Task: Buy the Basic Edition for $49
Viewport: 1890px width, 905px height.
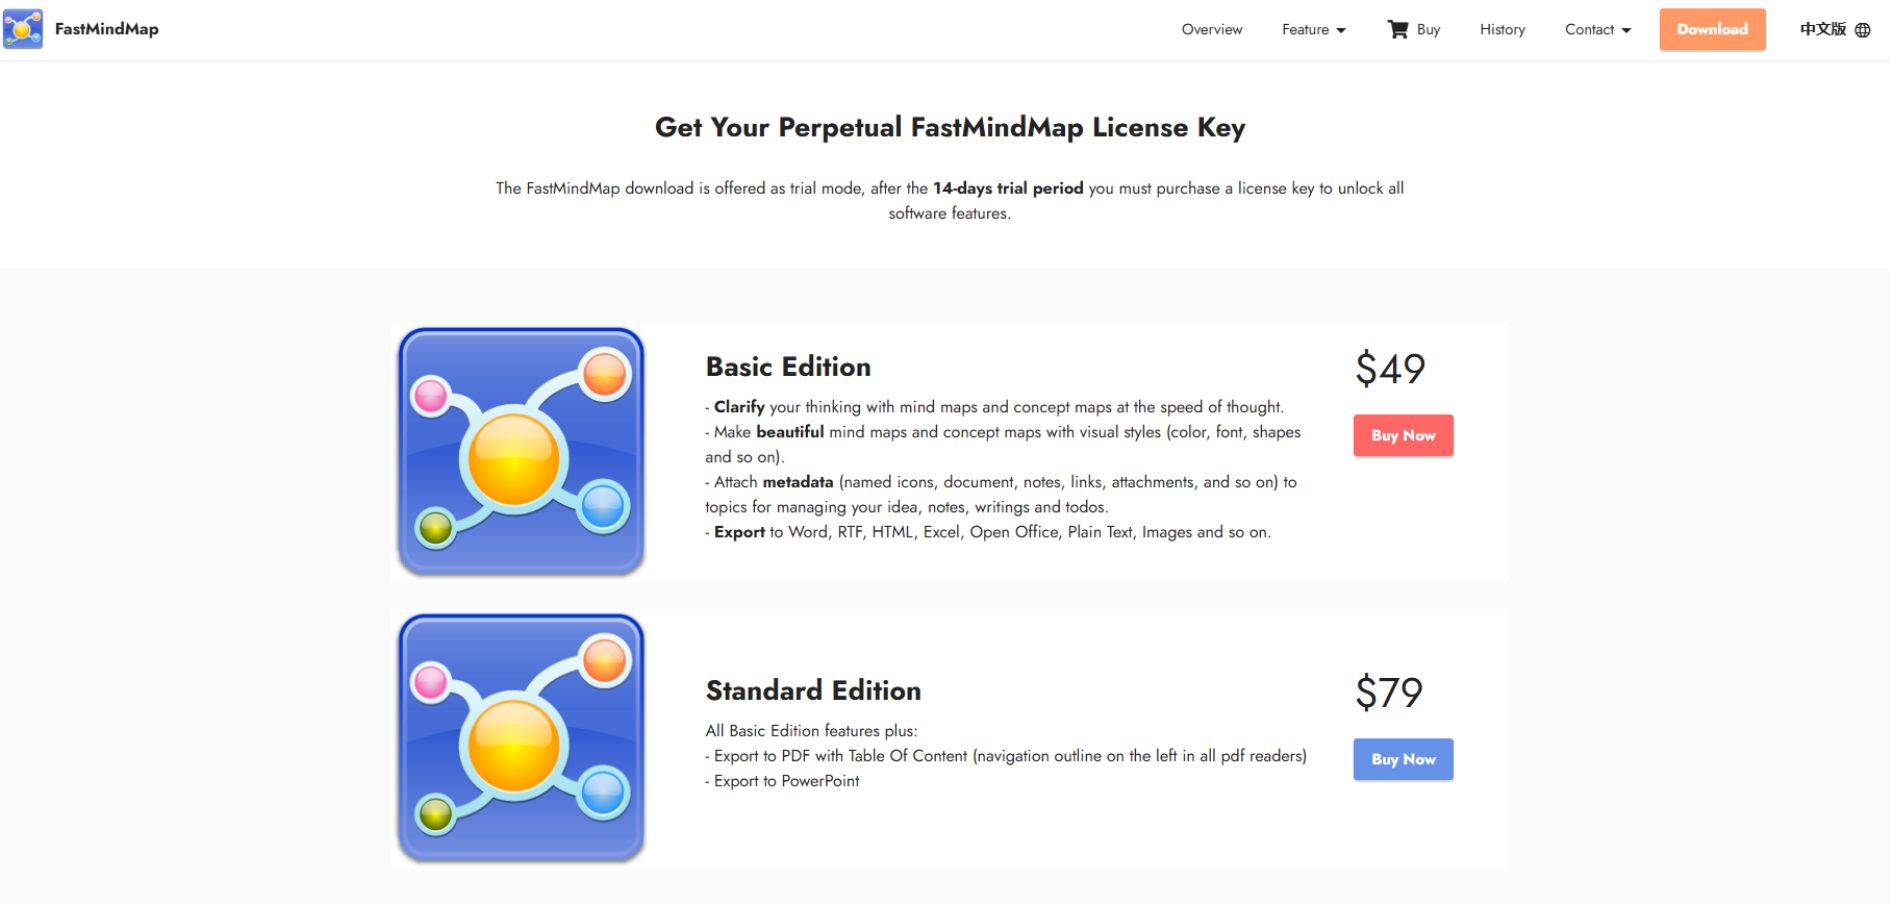Action: (1402, 435)
